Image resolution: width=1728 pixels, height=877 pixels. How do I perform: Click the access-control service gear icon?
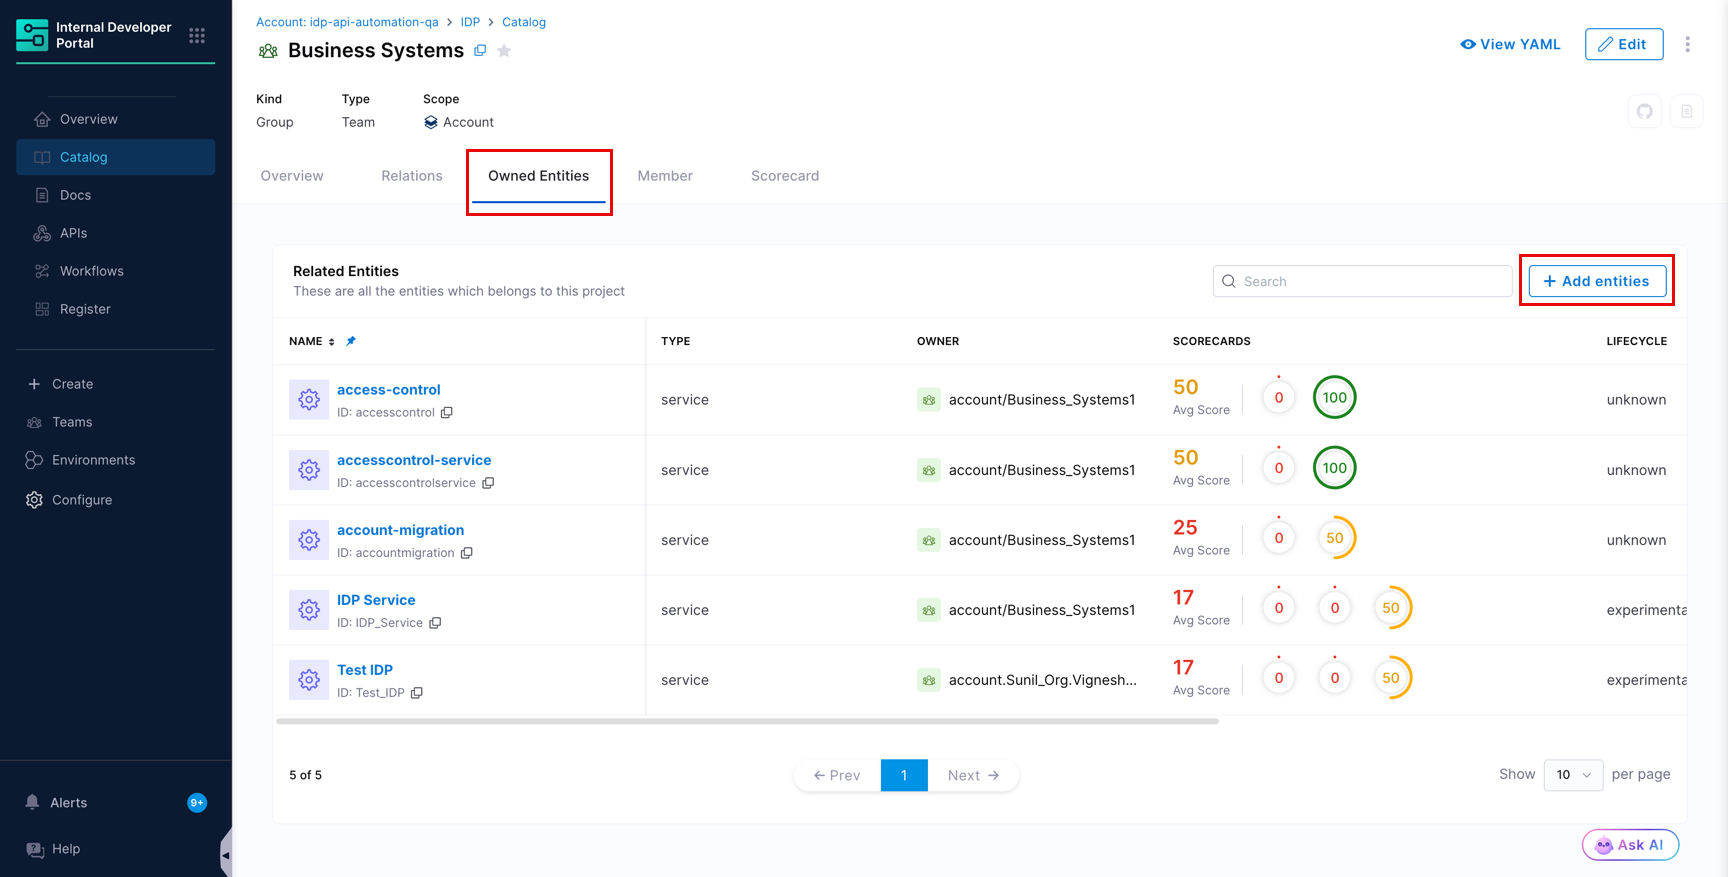pyautogui.click(x=309, y=399)
